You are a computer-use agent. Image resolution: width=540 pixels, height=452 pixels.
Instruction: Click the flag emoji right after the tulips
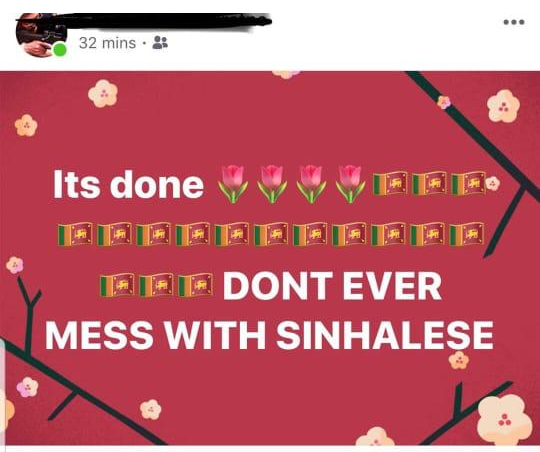(390, 183)
